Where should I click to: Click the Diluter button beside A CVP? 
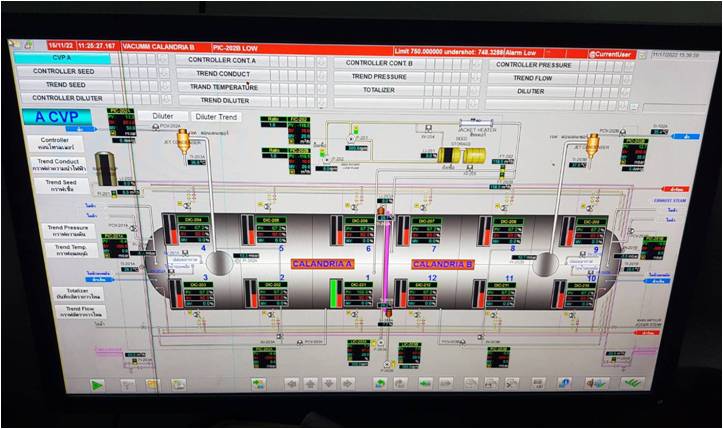pos(163,116)
